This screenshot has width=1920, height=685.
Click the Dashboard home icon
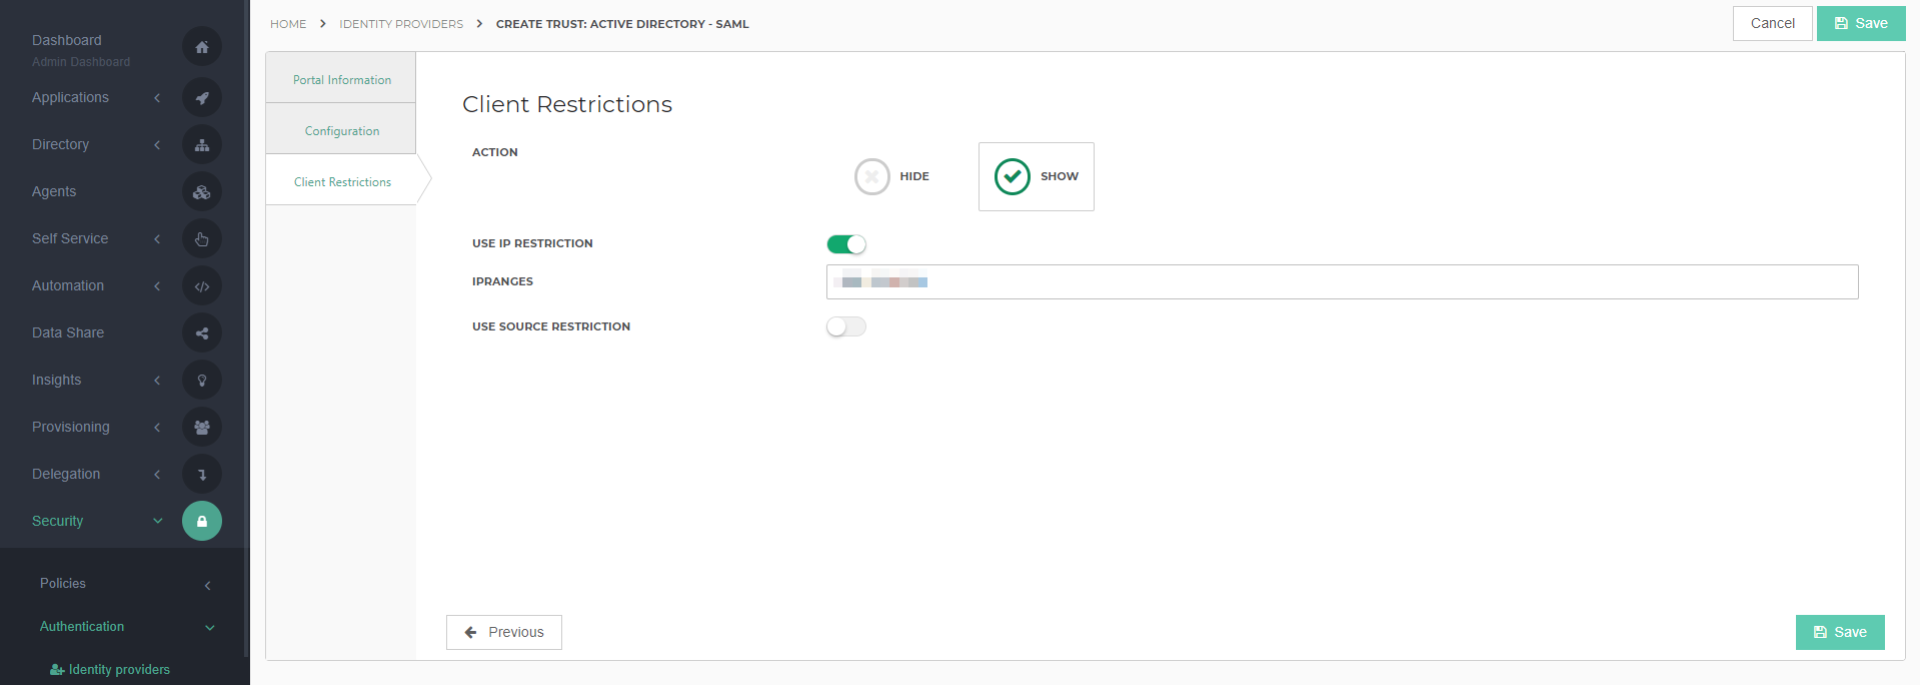point(202,47)
